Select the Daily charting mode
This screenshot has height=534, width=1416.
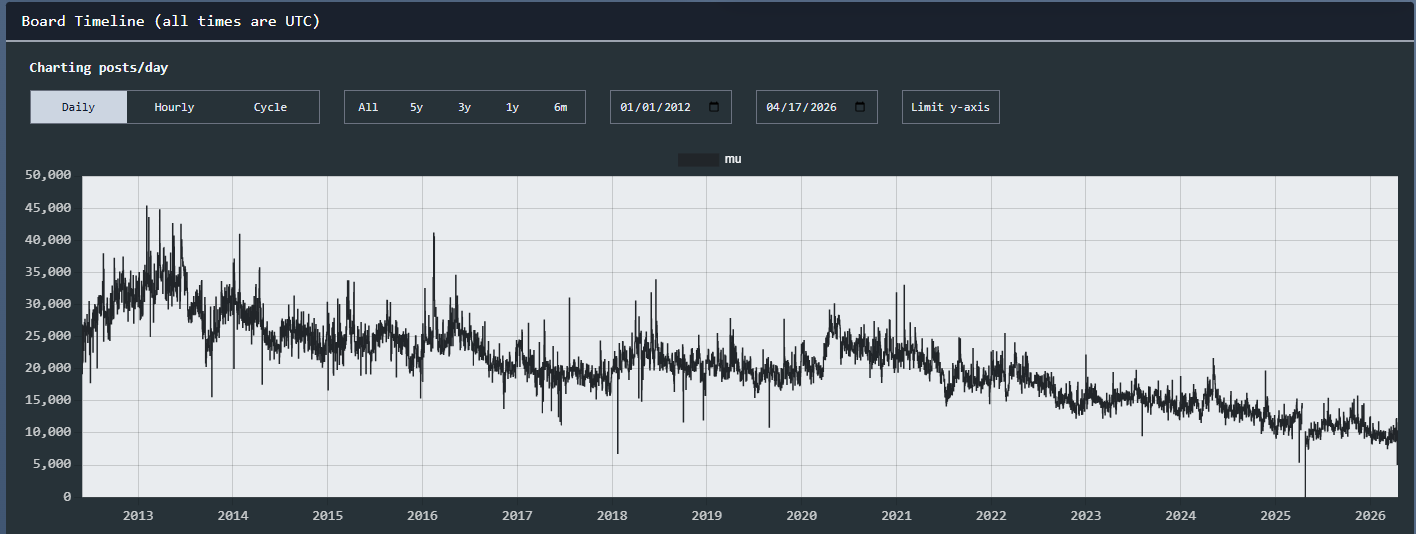tap(78, 107)
